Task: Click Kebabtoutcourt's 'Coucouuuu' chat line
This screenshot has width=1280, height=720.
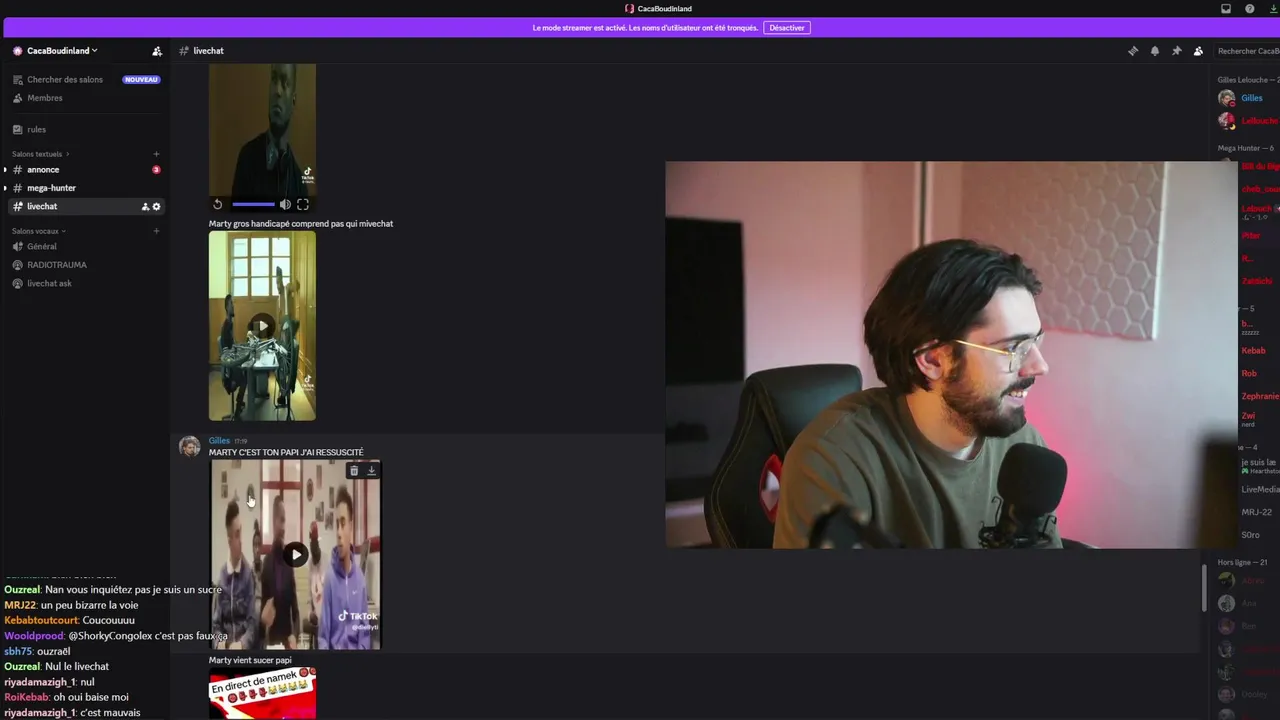Action: [69, 621]
